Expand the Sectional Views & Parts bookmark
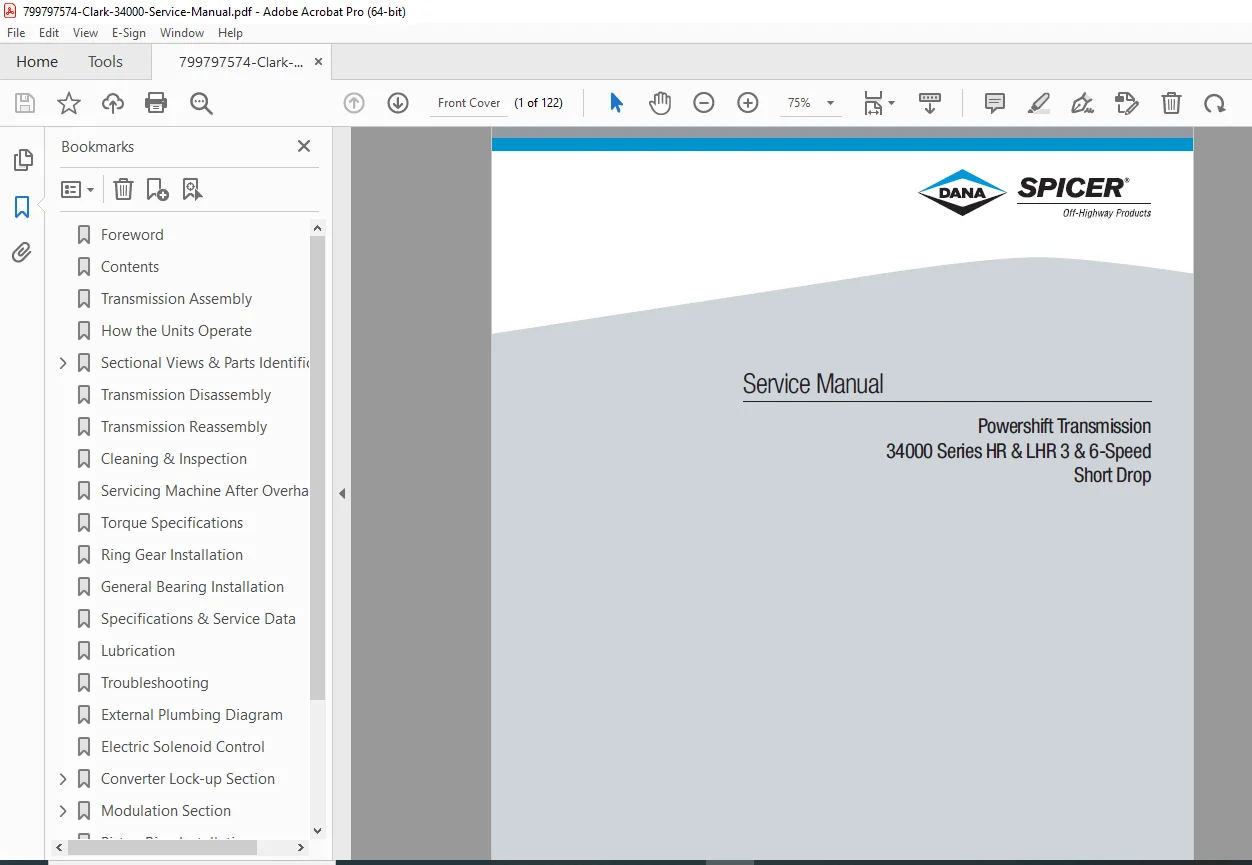1252x865 pixels. 63,363
